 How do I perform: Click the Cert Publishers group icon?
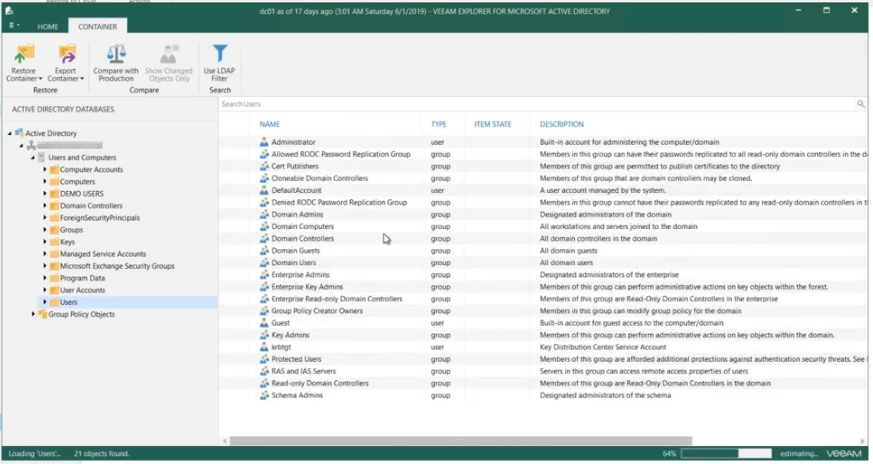click(264, 166)
